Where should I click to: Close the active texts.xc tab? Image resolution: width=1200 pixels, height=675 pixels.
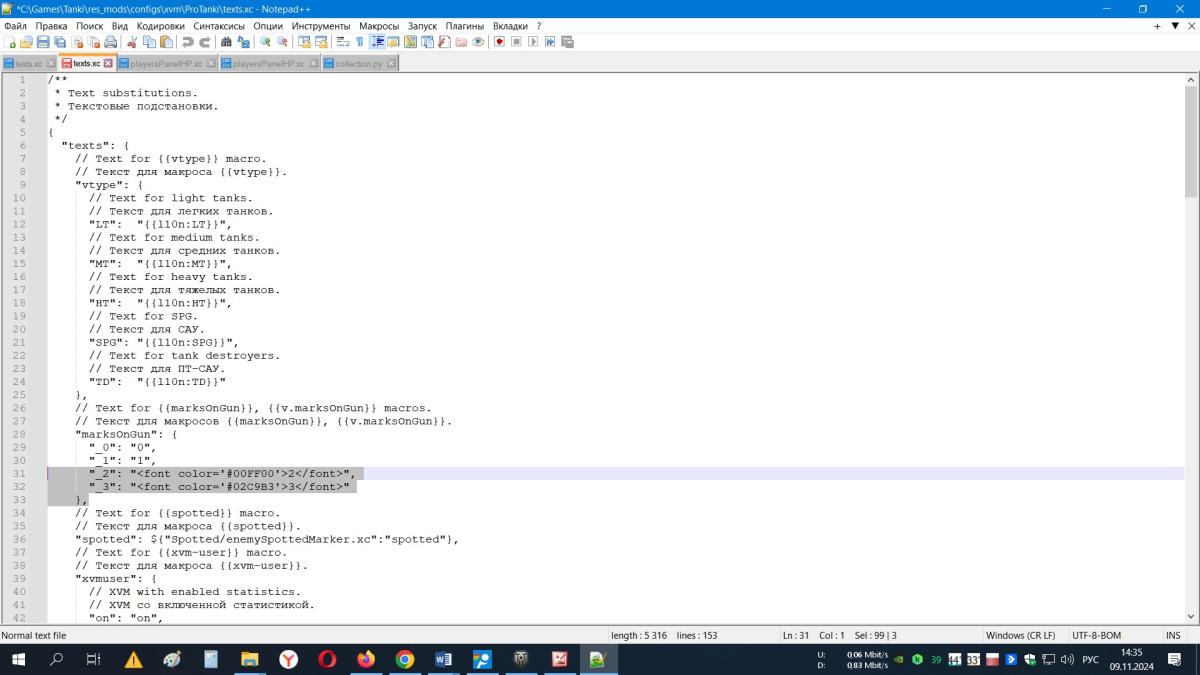click(x=108, y=63)
